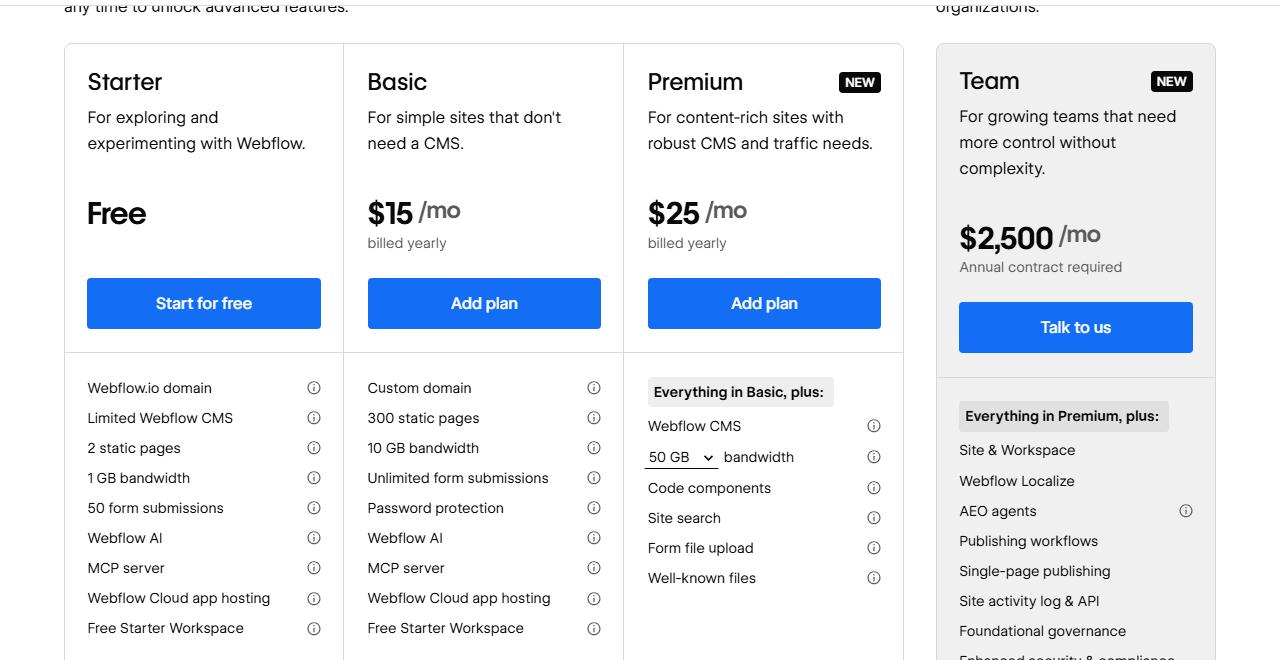Click "Publishing workflows" feature text
Viewport: 1280px width, 660px height.
[x=1029, y=541]
